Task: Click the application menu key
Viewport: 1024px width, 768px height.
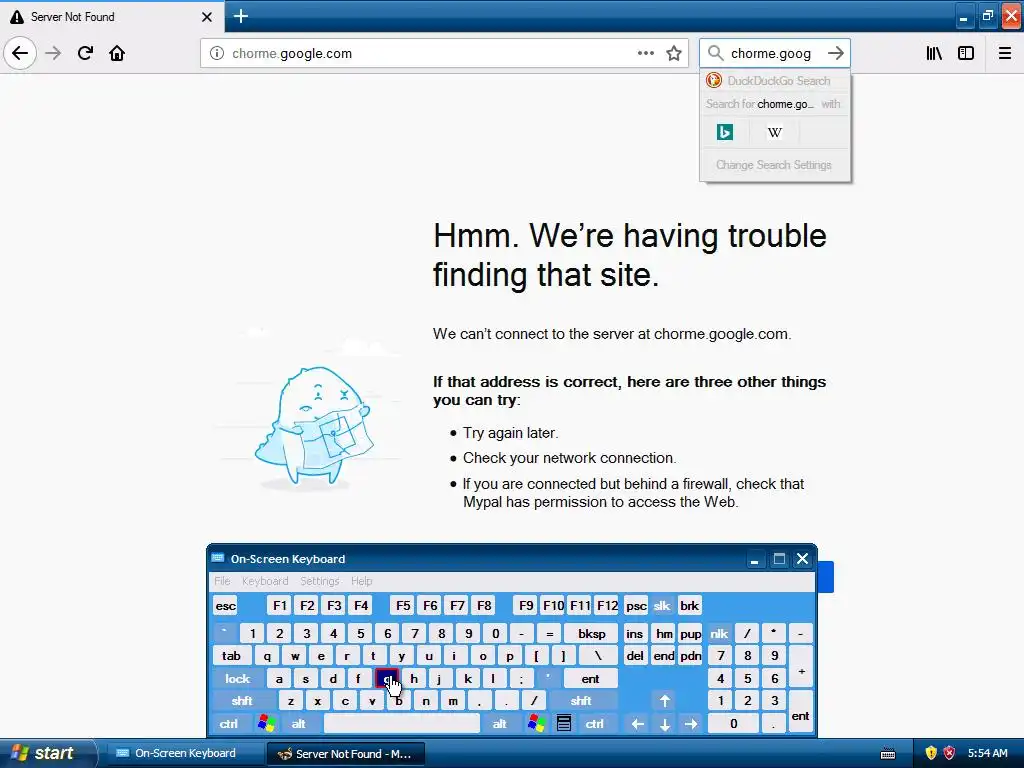Action: click(564, 724)
